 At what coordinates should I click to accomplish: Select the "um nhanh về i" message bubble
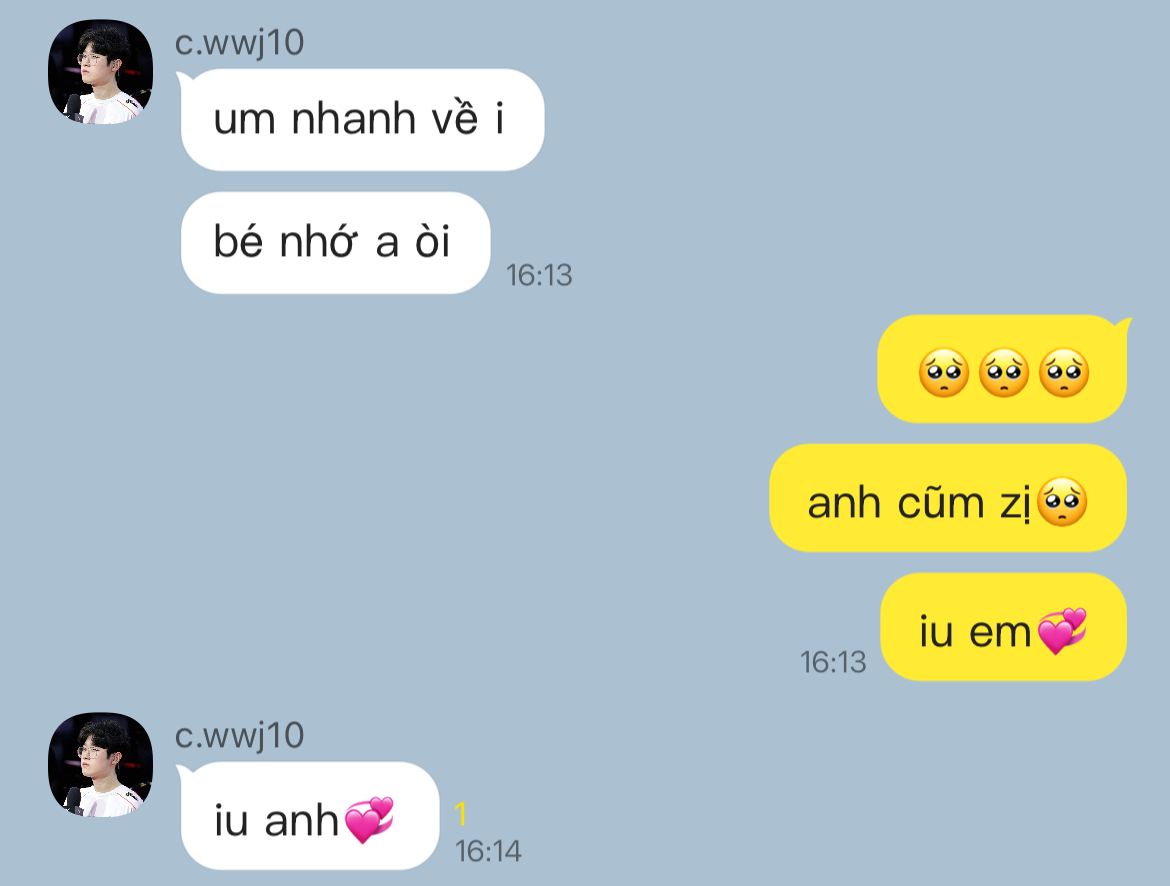tap(363, 119)
